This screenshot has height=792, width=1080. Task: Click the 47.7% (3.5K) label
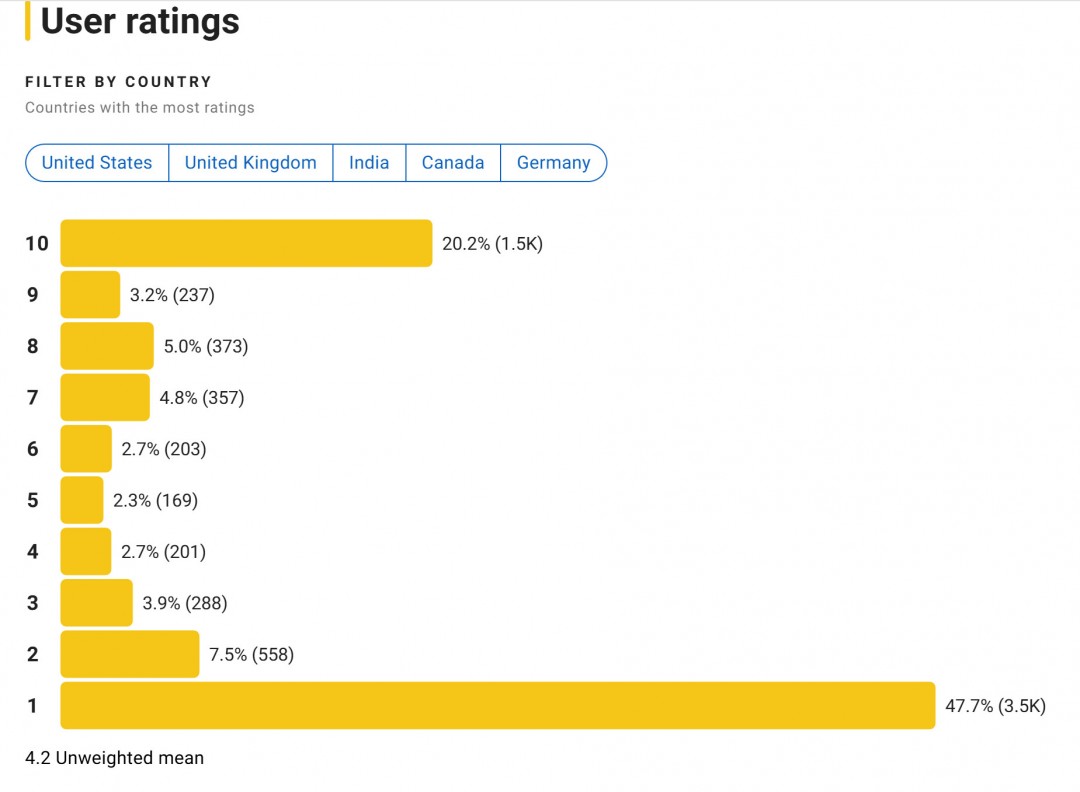point(995,706)
